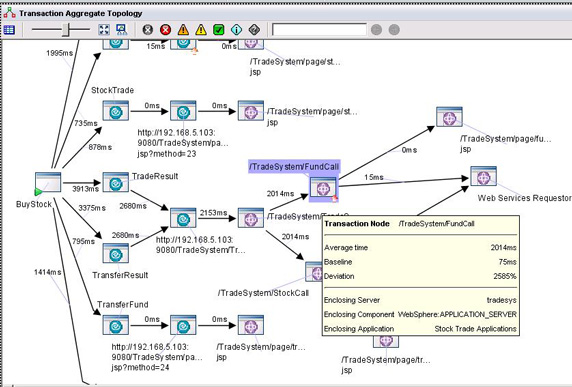
Task: Open the table view icon in toolbar
Action: coord(9,30)
